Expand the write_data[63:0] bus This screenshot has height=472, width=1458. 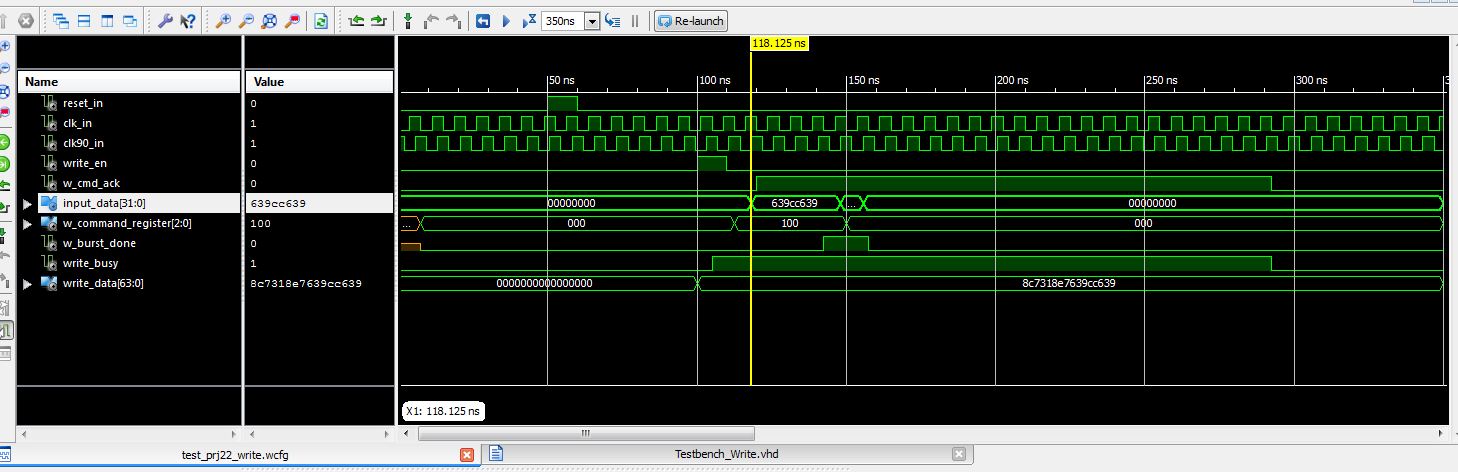coord(27,283)
